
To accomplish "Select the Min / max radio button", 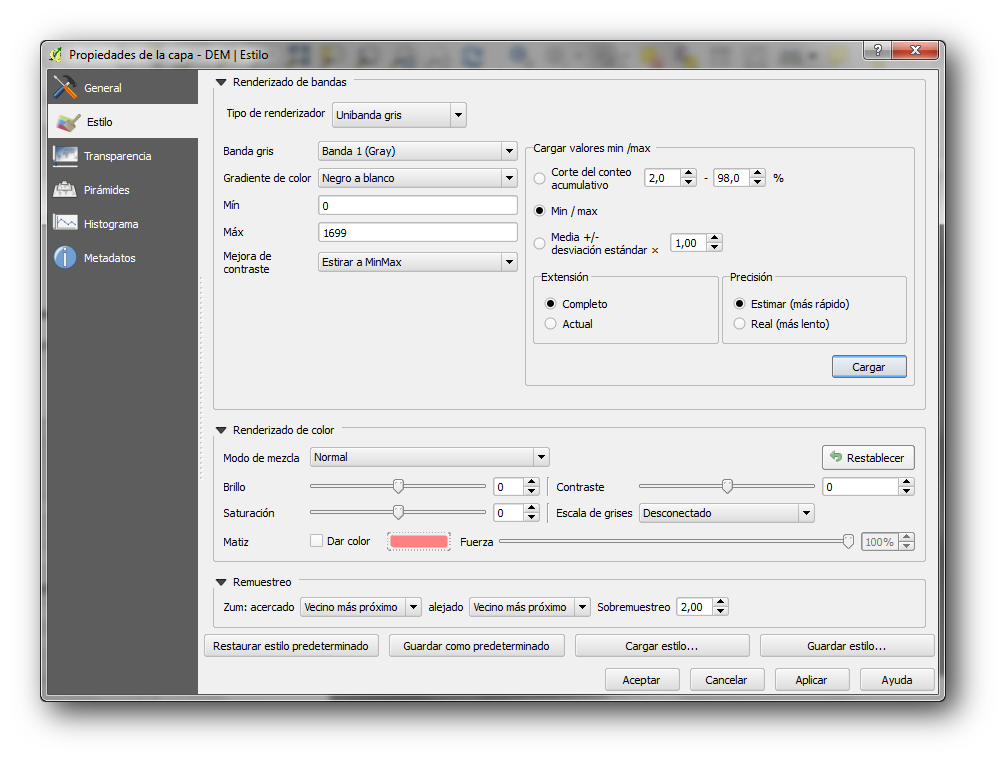I will 540,211.
